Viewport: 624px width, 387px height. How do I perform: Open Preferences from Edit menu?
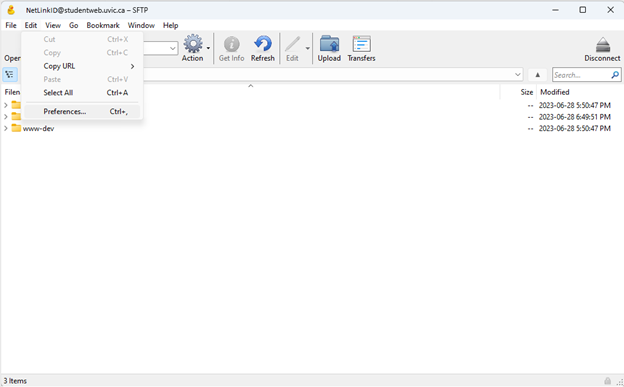[82, 111]
